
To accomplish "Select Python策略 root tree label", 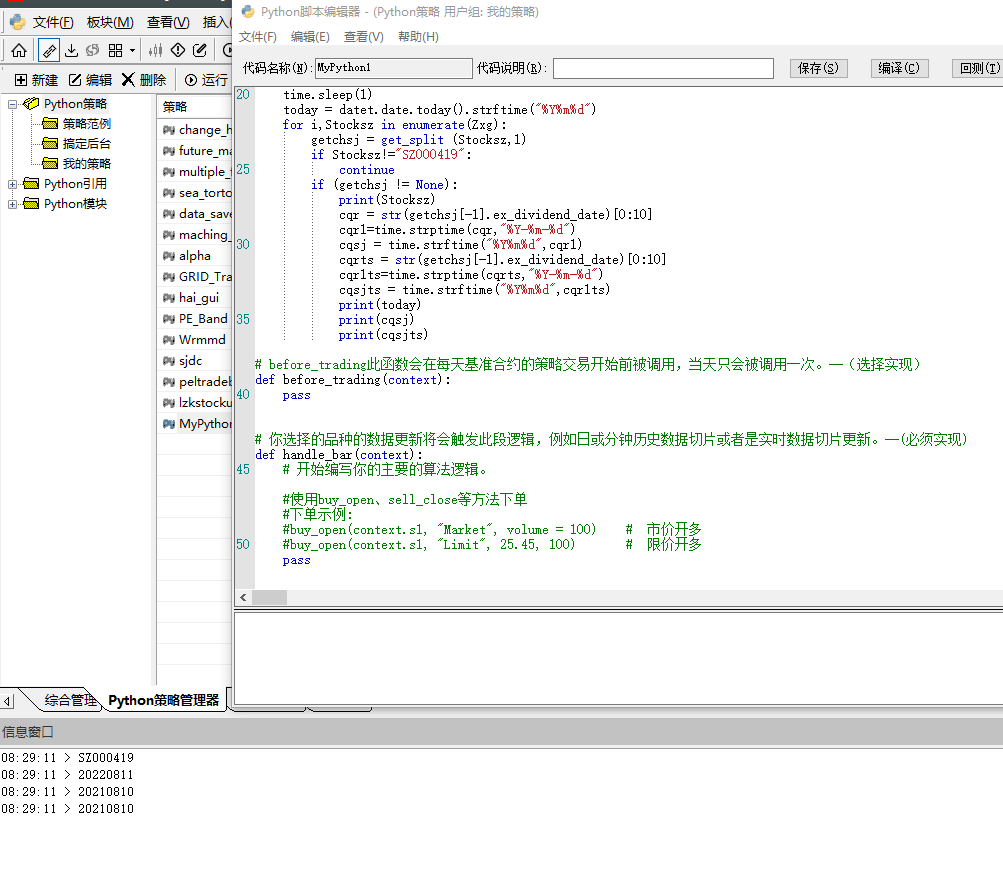I will pos(75,104).
